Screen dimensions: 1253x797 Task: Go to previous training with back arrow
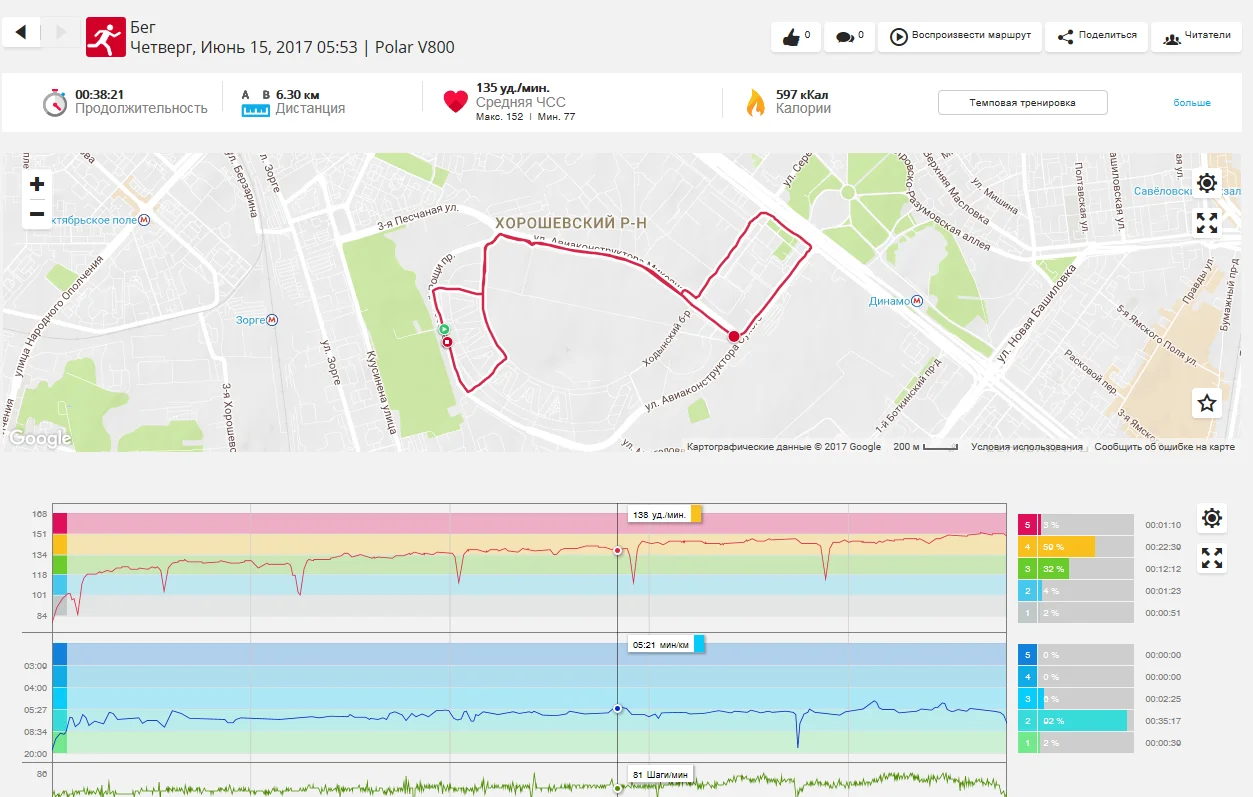coord(21,33)
